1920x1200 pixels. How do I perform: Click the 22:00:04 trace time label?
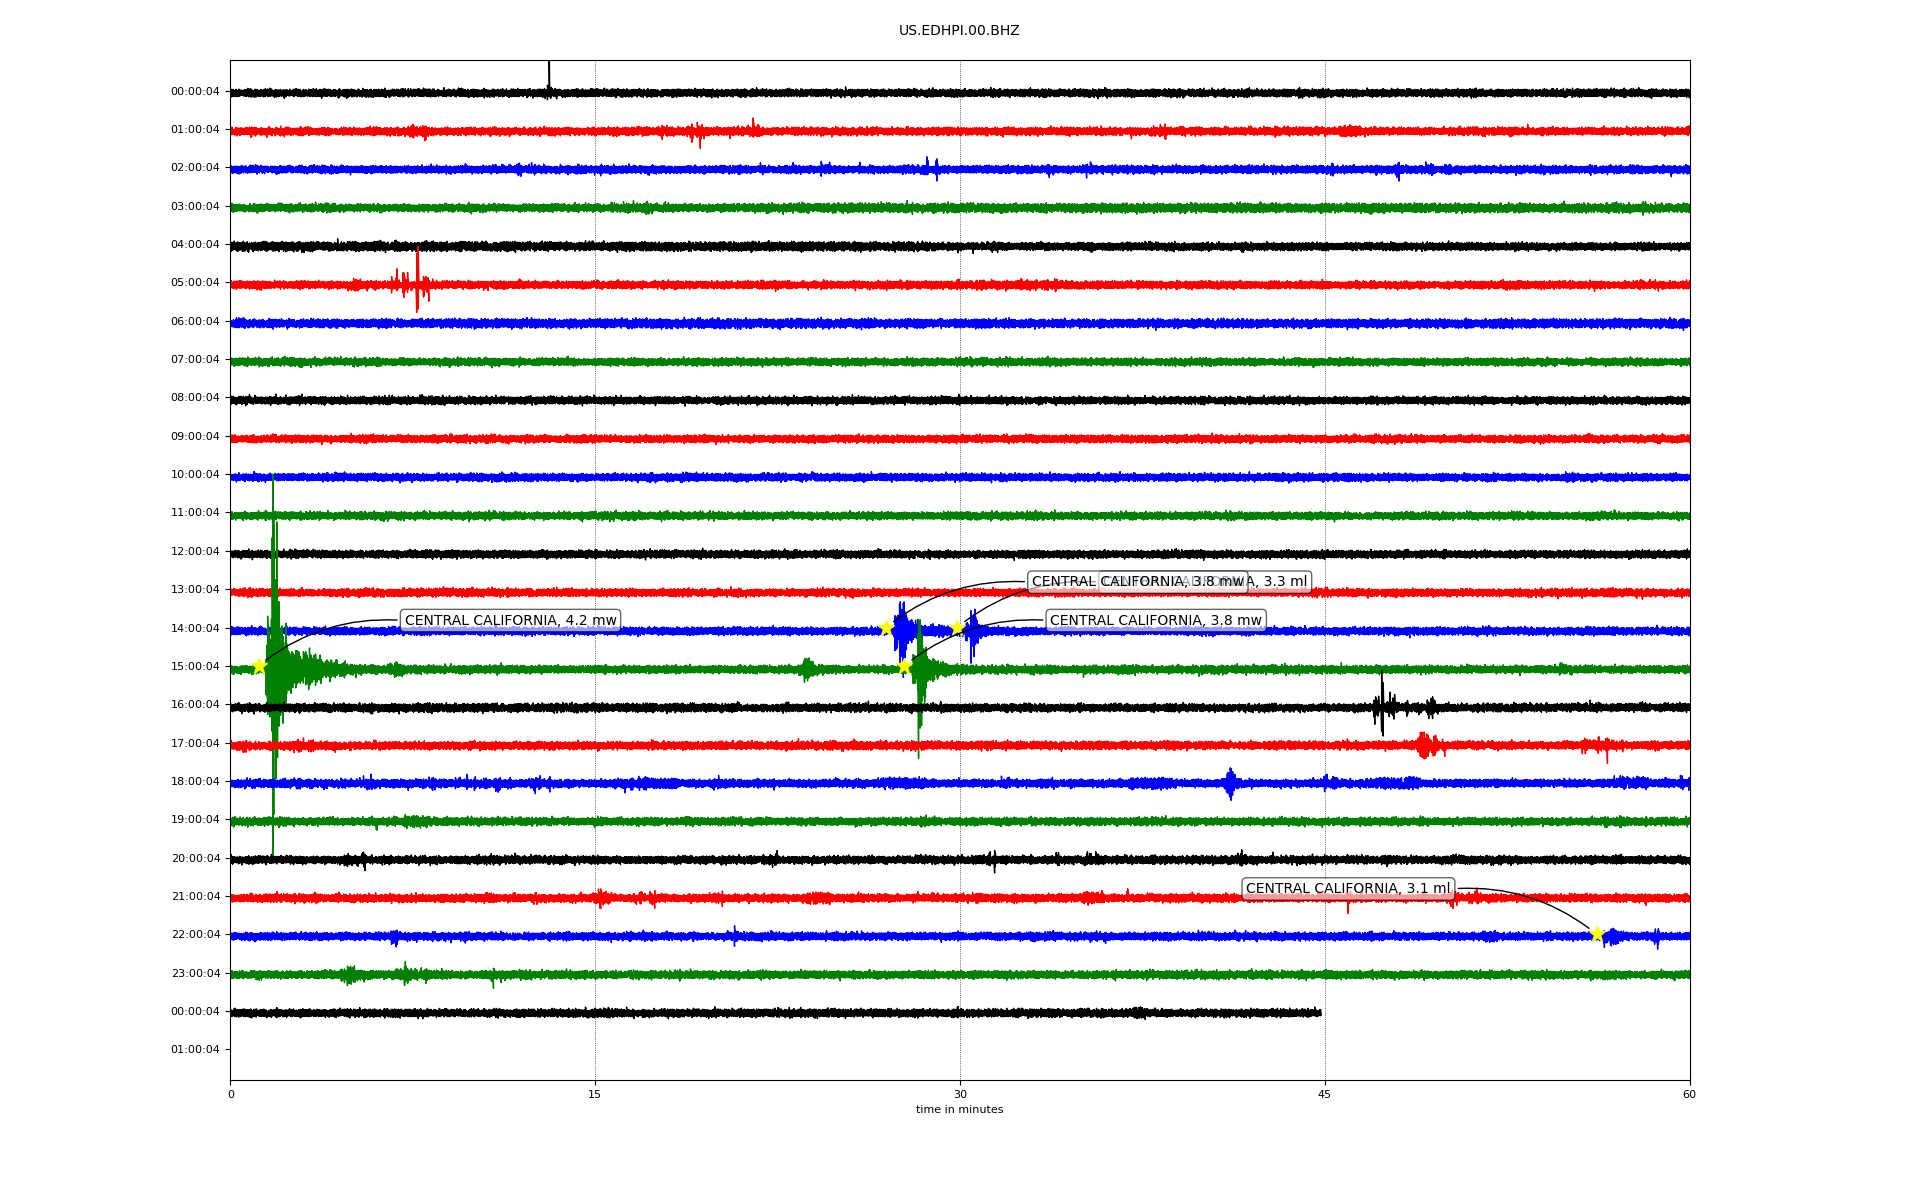(195, 934)
